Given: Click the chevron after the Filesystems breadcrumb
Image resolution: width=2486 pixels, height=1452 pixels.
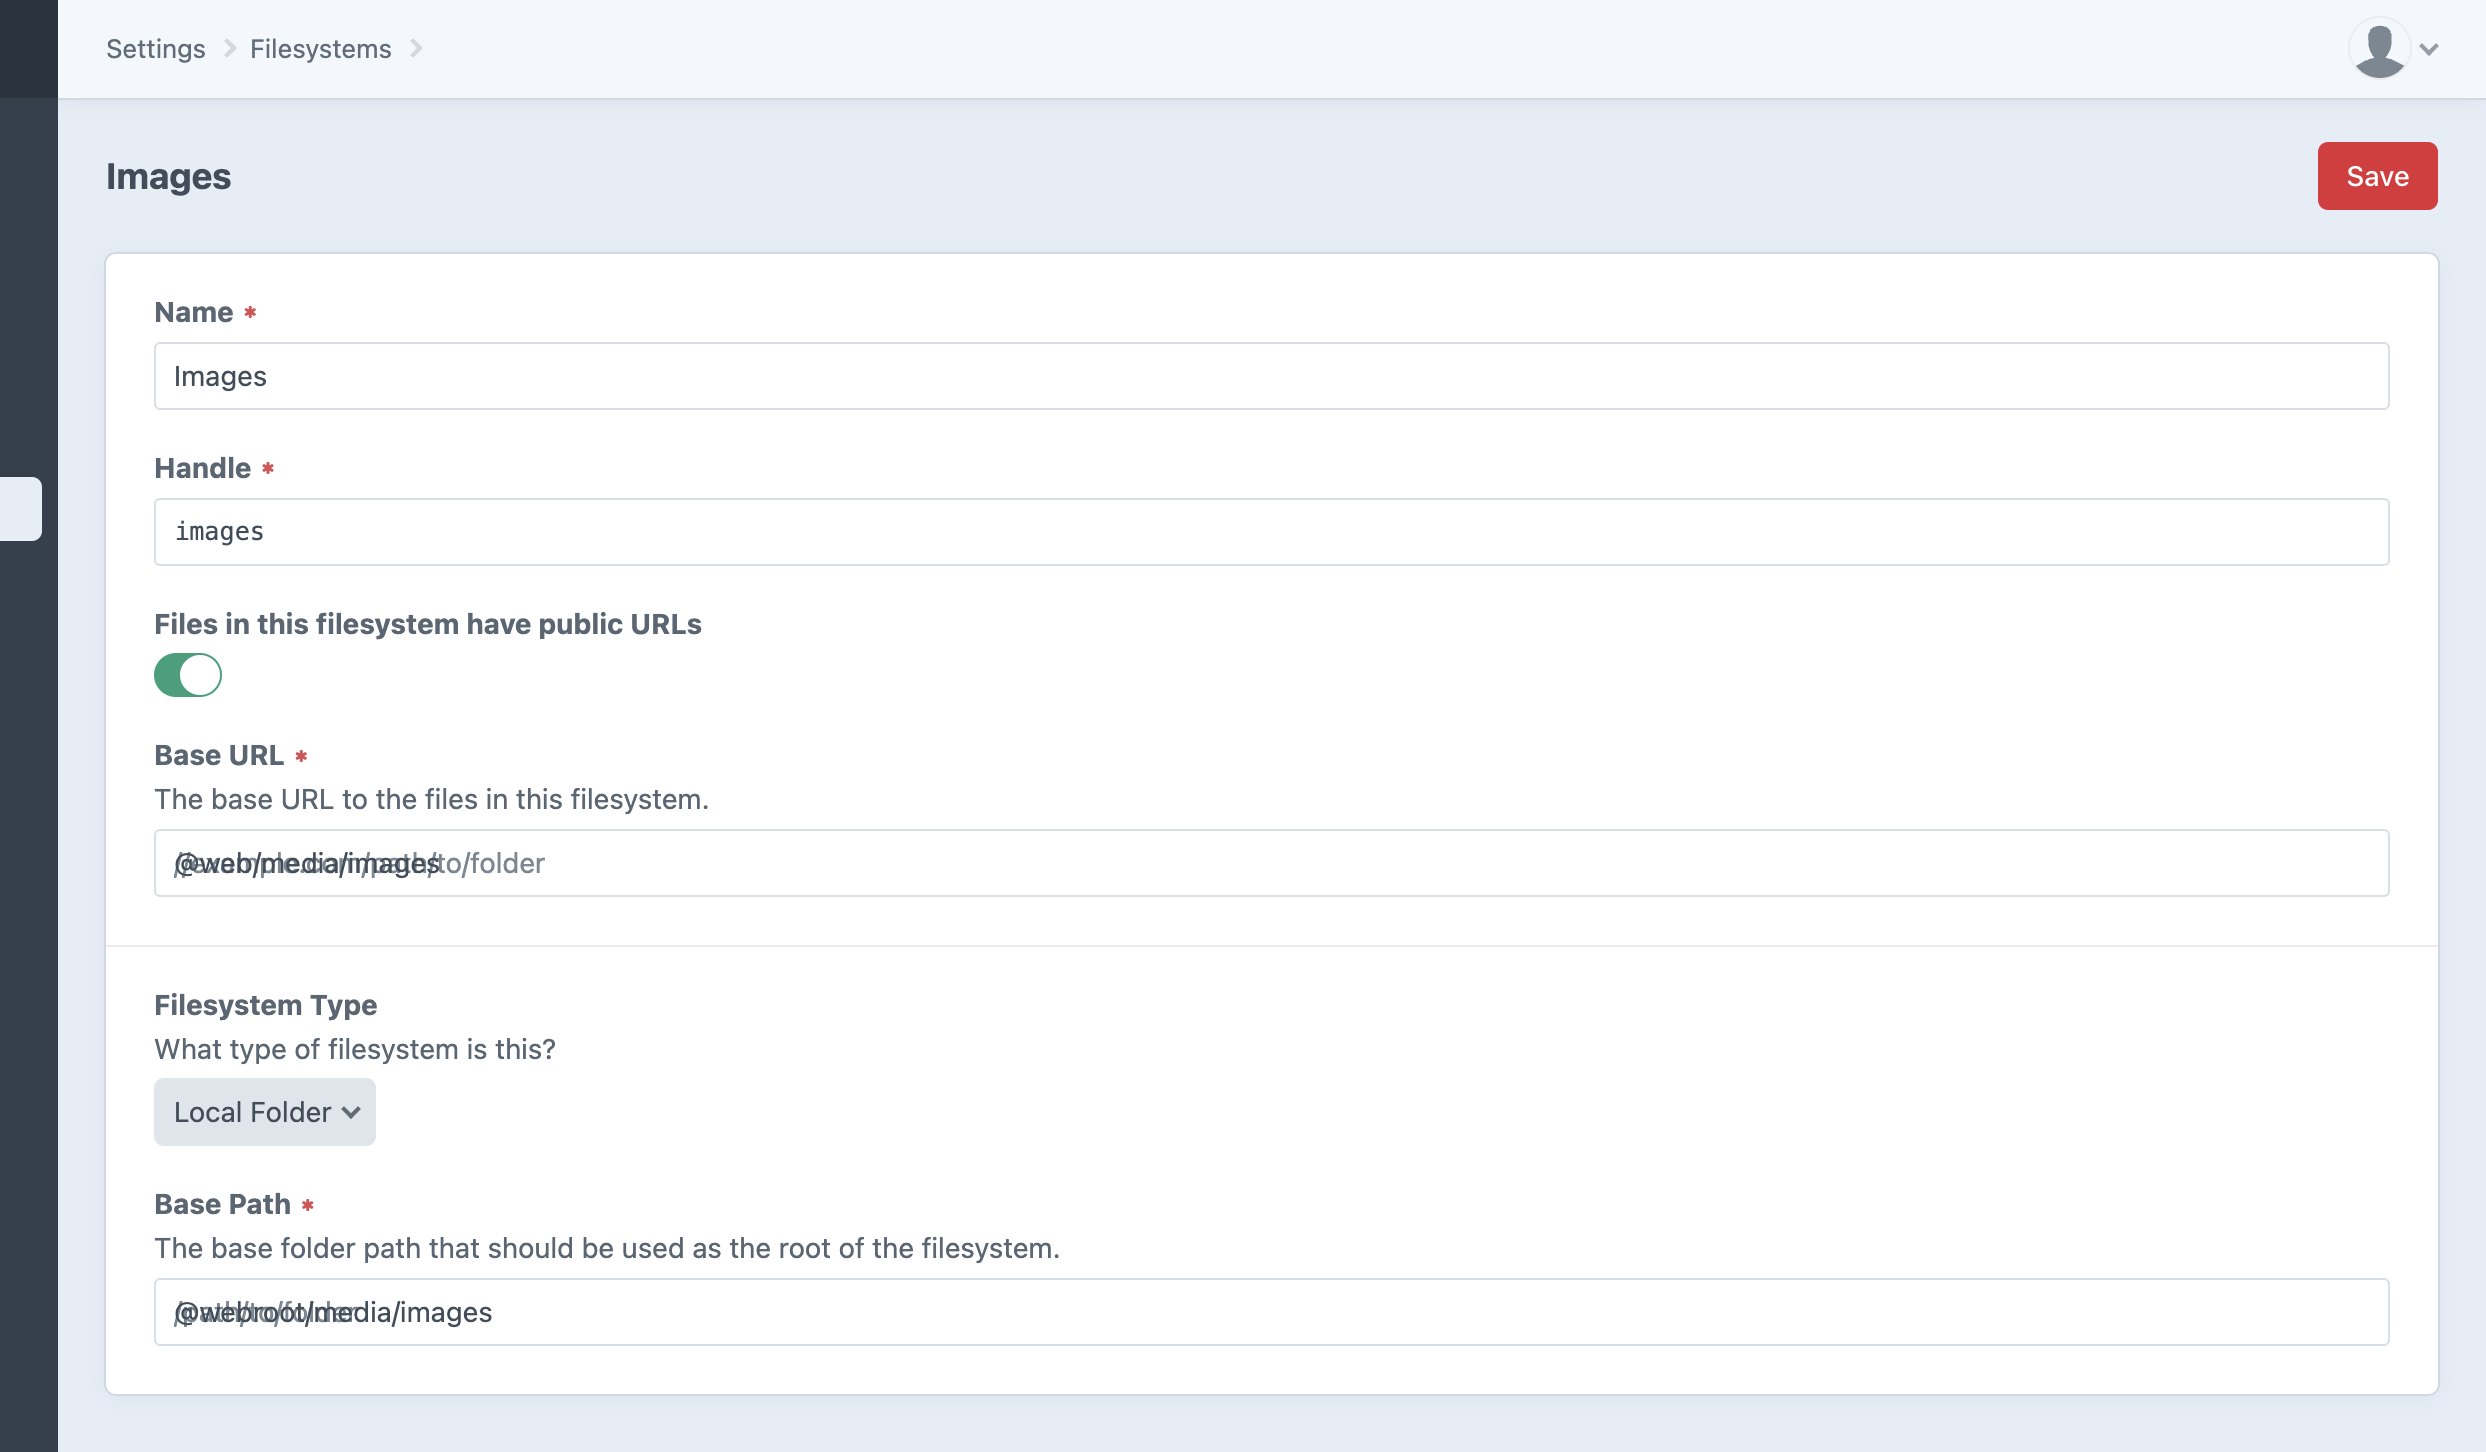Looking at the screenshot, I should pyautogui.click(x=418, y=48).
